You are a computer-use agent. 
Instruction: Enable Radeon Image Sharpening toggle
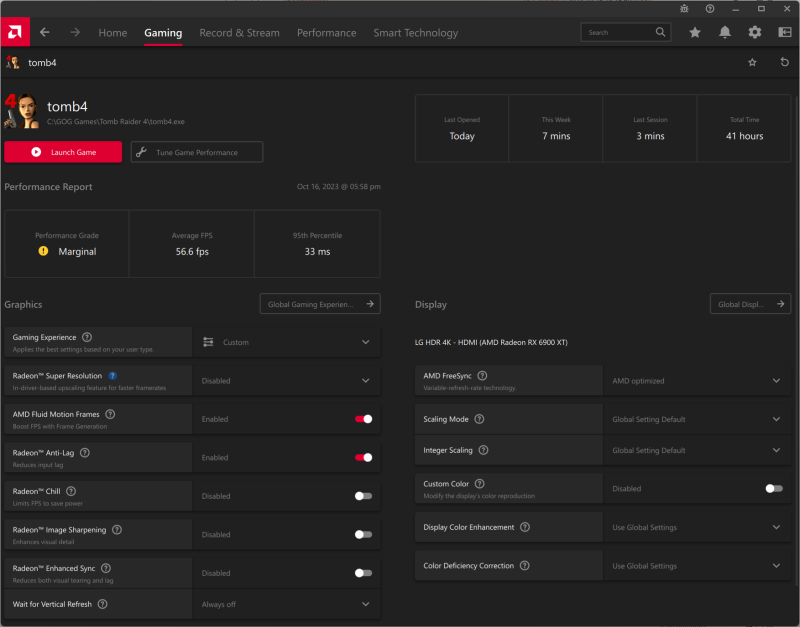(363, 534)
